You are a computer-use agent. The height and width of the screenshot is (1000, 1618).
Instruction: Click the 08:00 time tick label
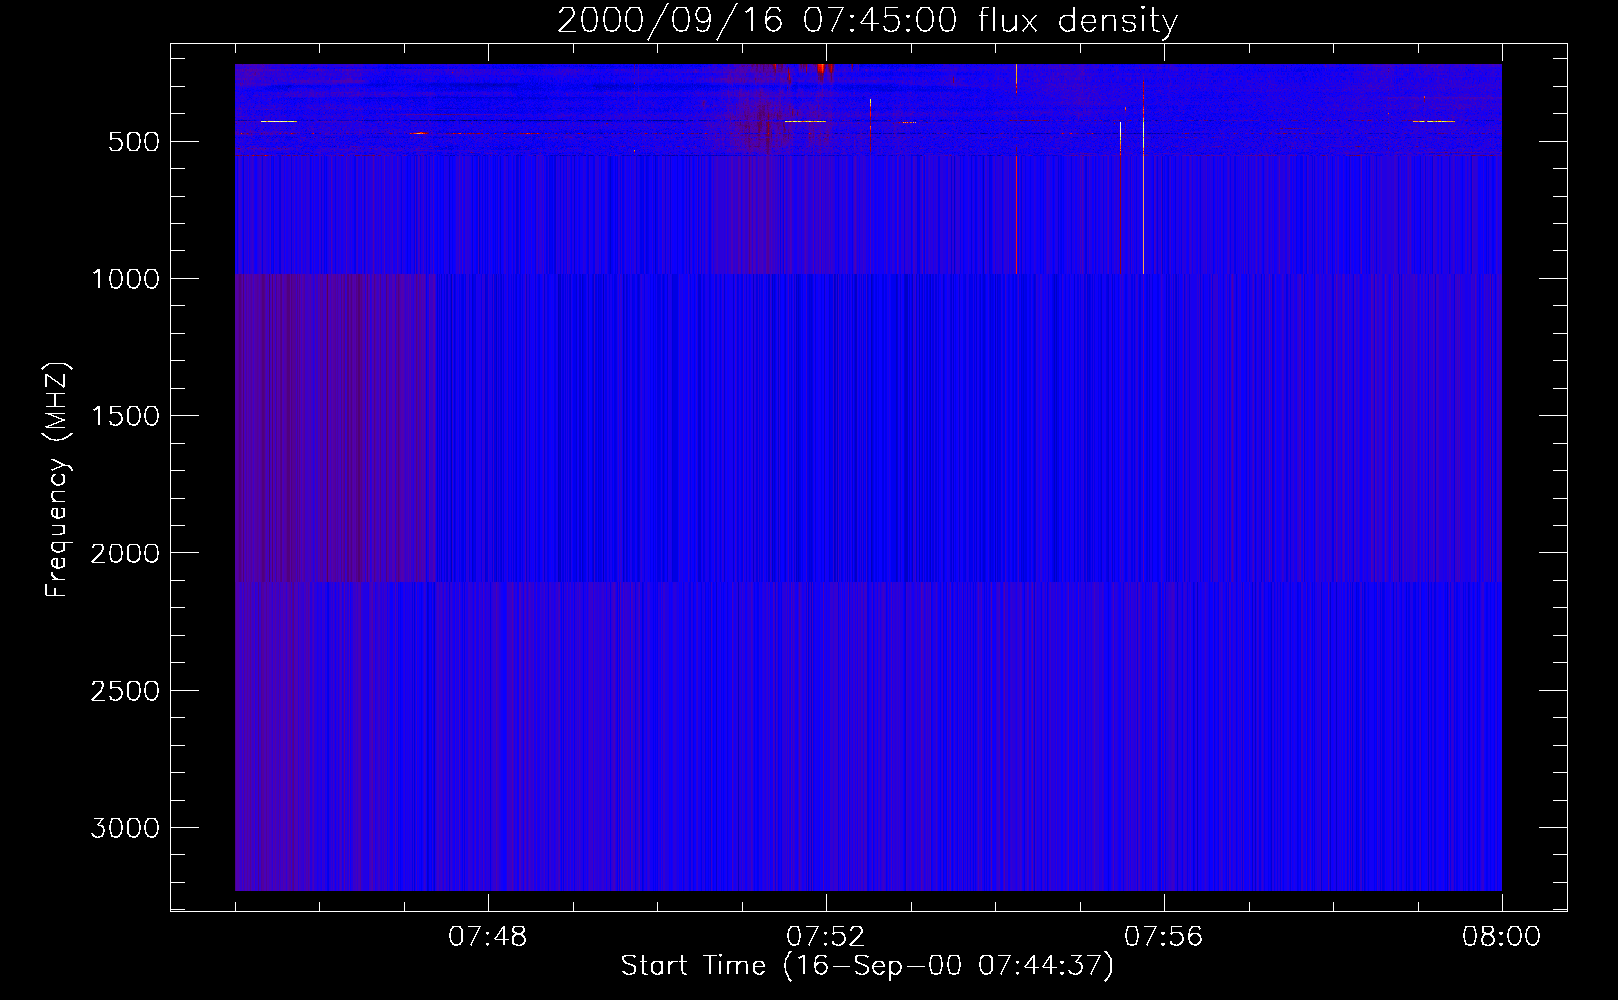click(1501, 937)
